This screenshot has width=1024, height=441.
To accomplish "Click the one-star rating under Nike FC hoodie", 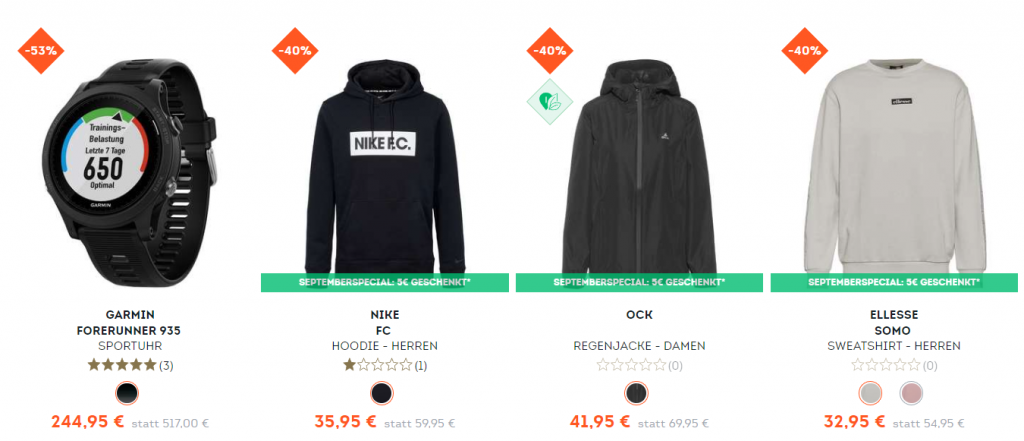I will pos(377,365).
